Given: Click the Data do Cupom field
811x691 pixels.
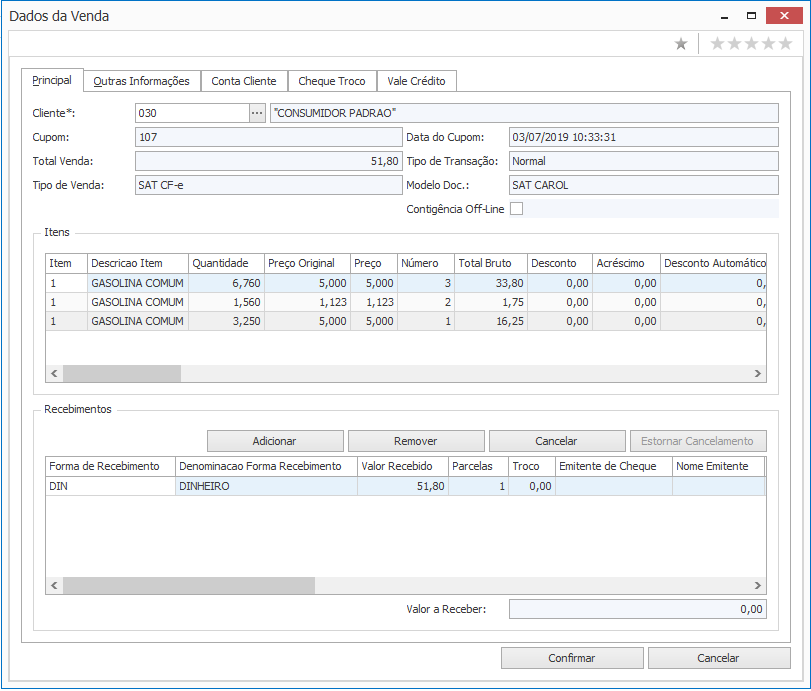Looking at the screenshot, I should pos(643,137).
